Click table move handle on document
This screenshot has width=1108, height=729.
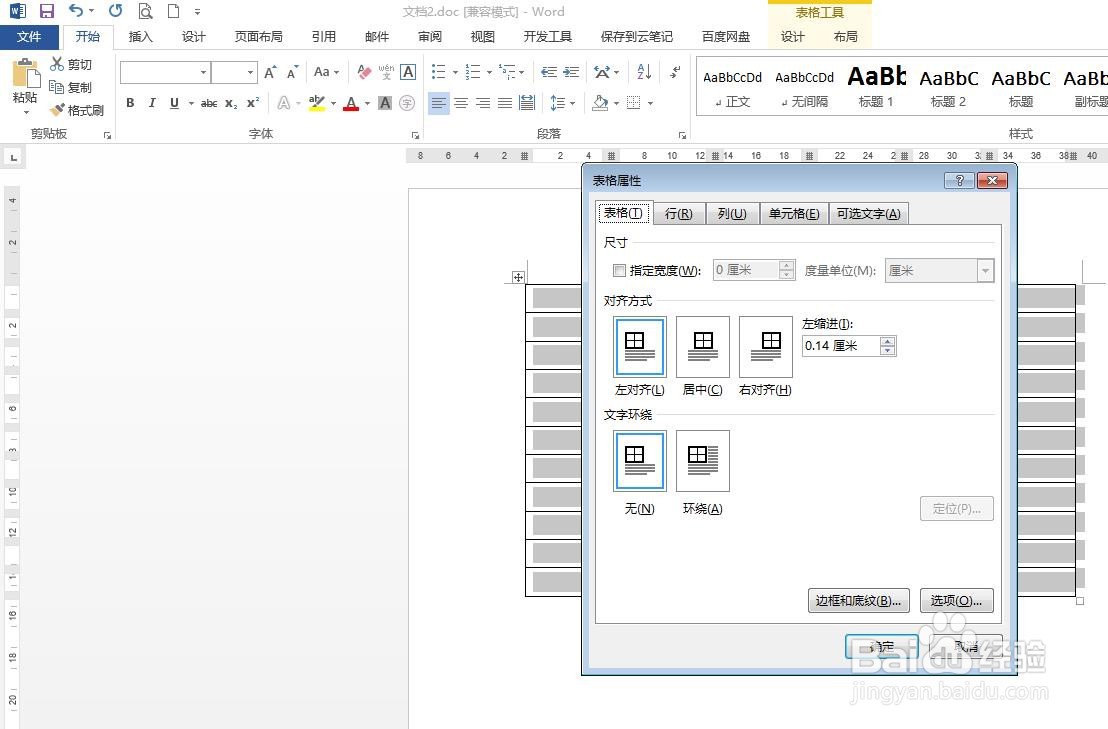tap(518, 277)
